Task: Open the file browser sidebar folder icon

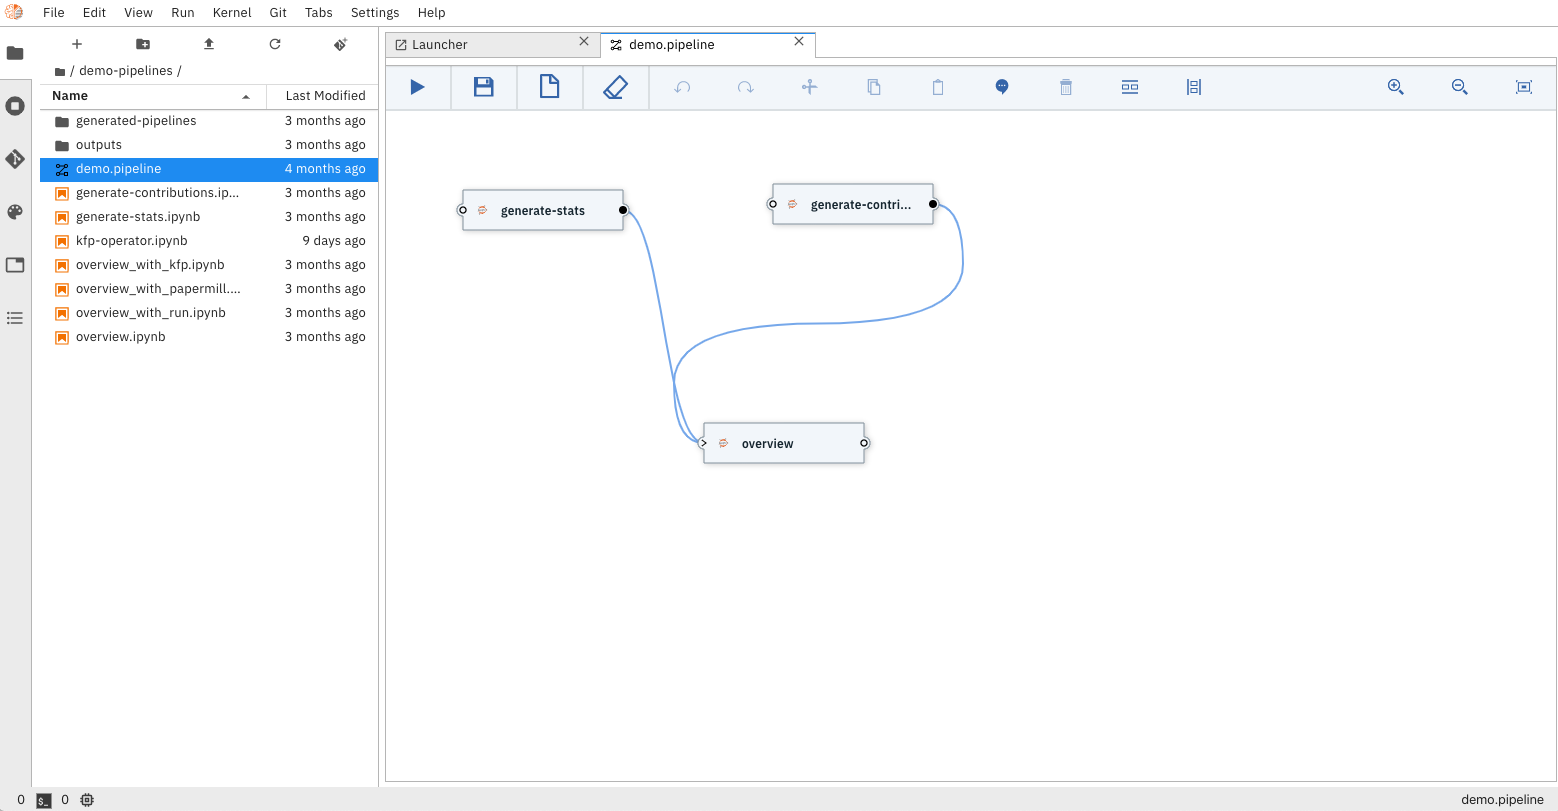Action: pos(15,53)
